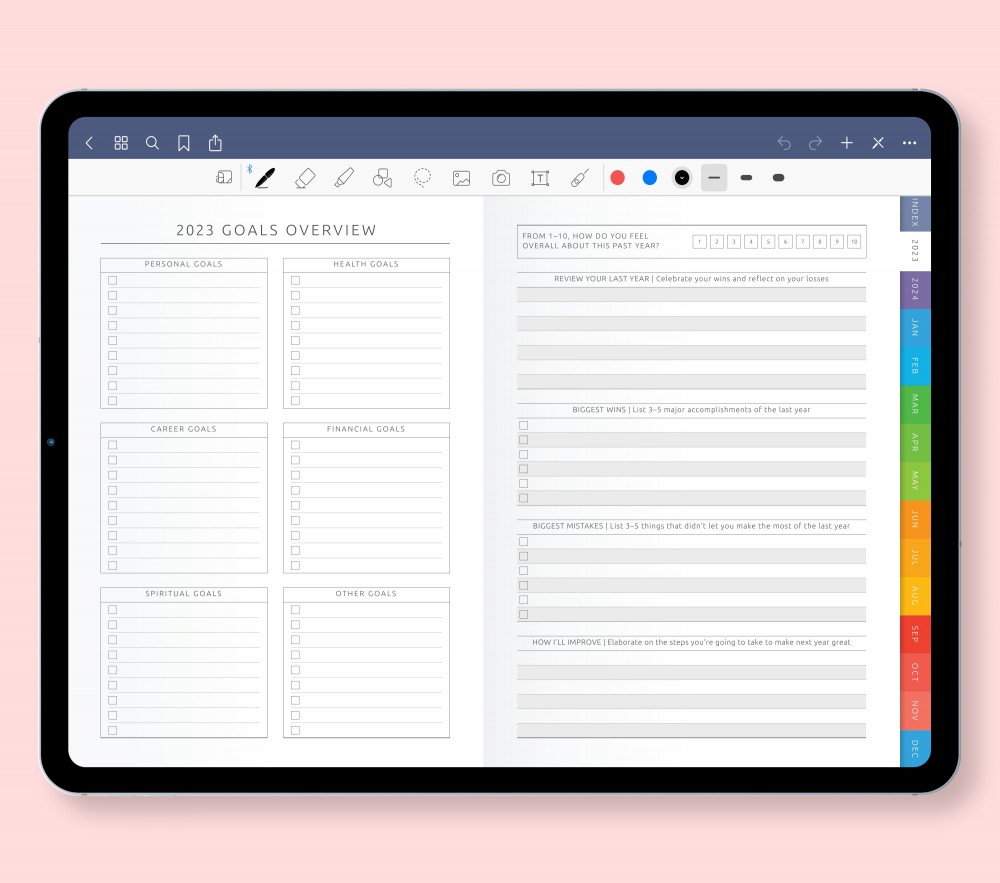Open the search magnifier icon
1000x883 pixels.
point(152,143)
